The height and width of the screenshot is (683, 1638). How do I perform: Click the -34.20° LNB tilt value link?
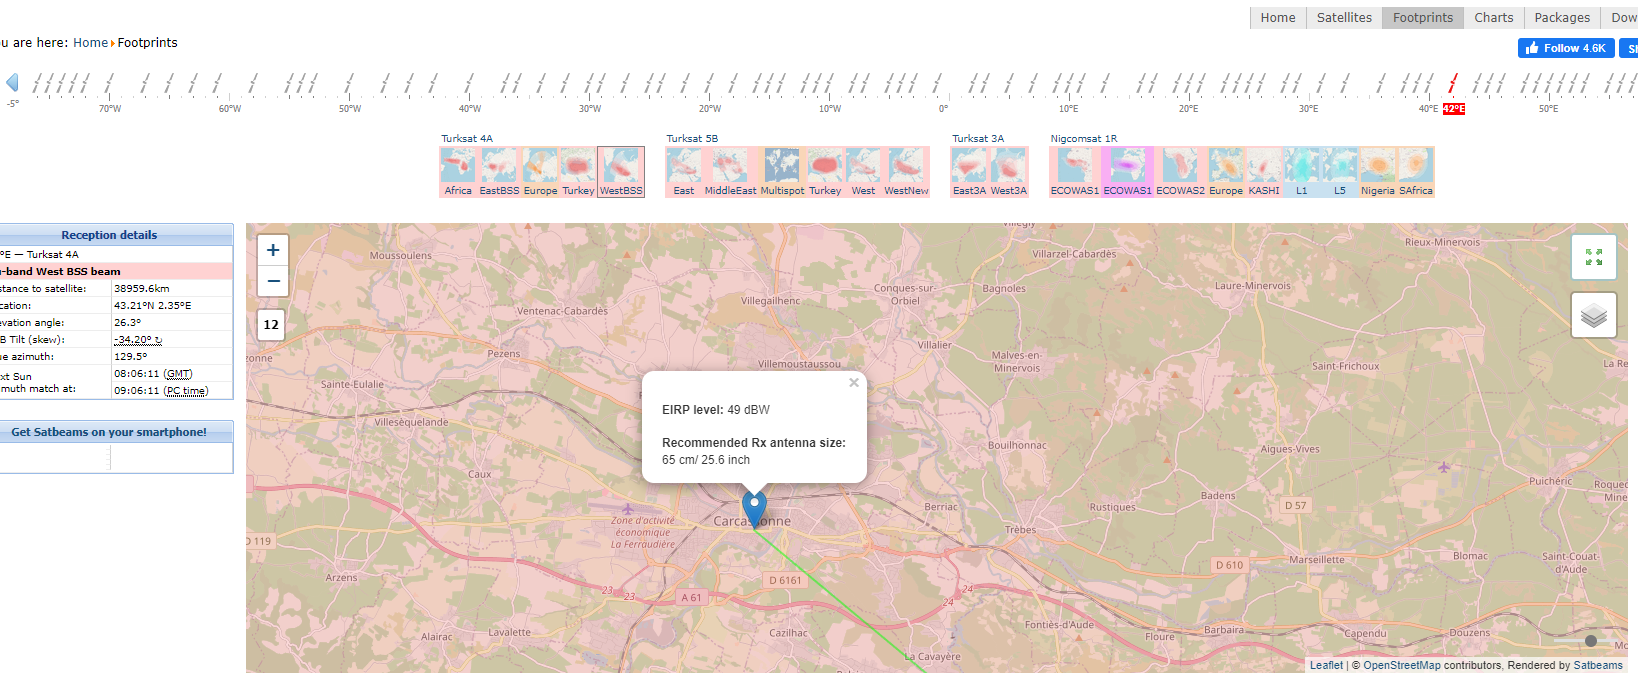coord(138,340)
